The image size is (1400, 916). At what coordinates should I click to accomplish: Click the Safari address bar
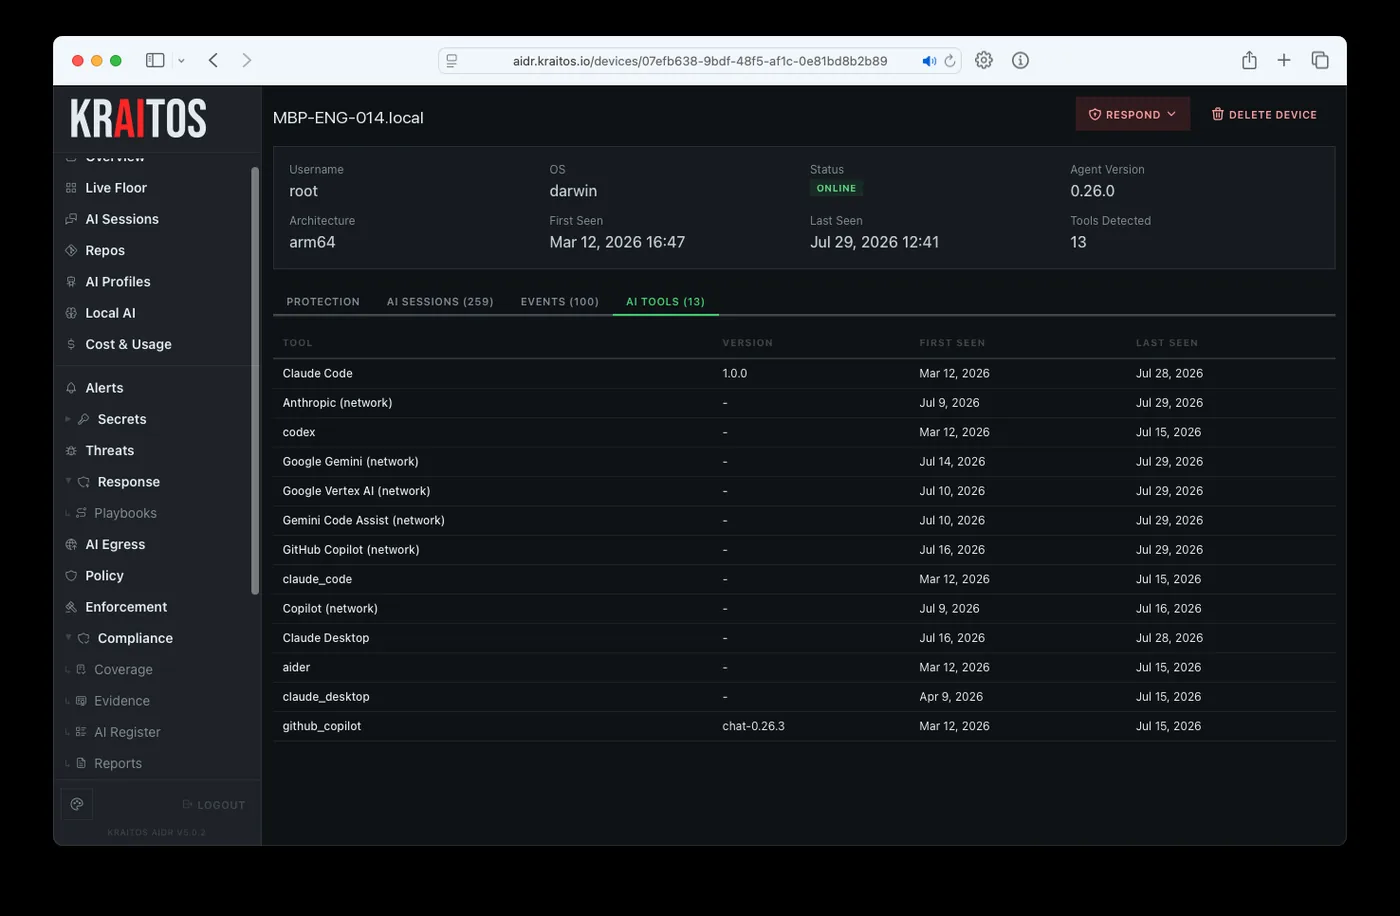tap(700, 61)
